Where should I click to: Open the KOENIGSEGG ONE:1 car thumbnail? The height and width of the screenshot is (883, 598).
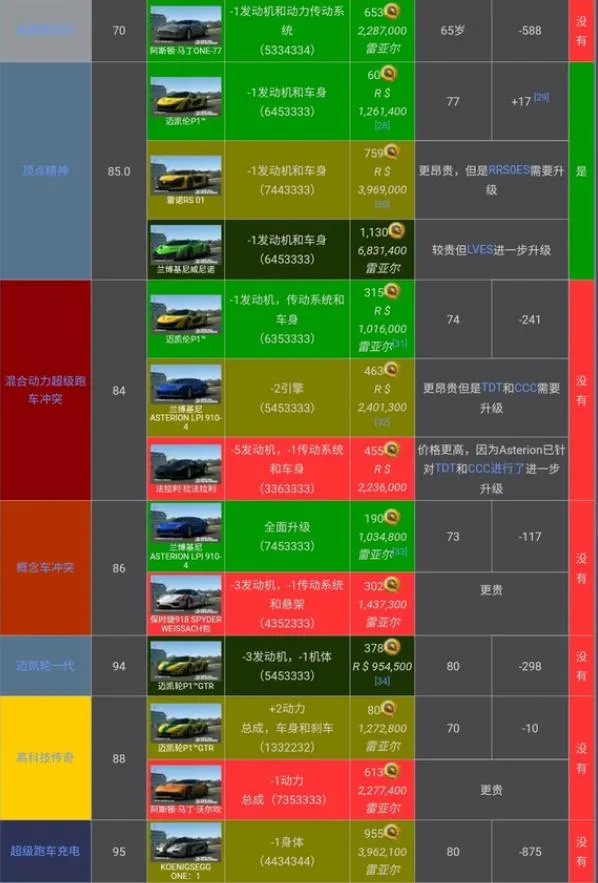pyautogui.click(x=186, y=842)
